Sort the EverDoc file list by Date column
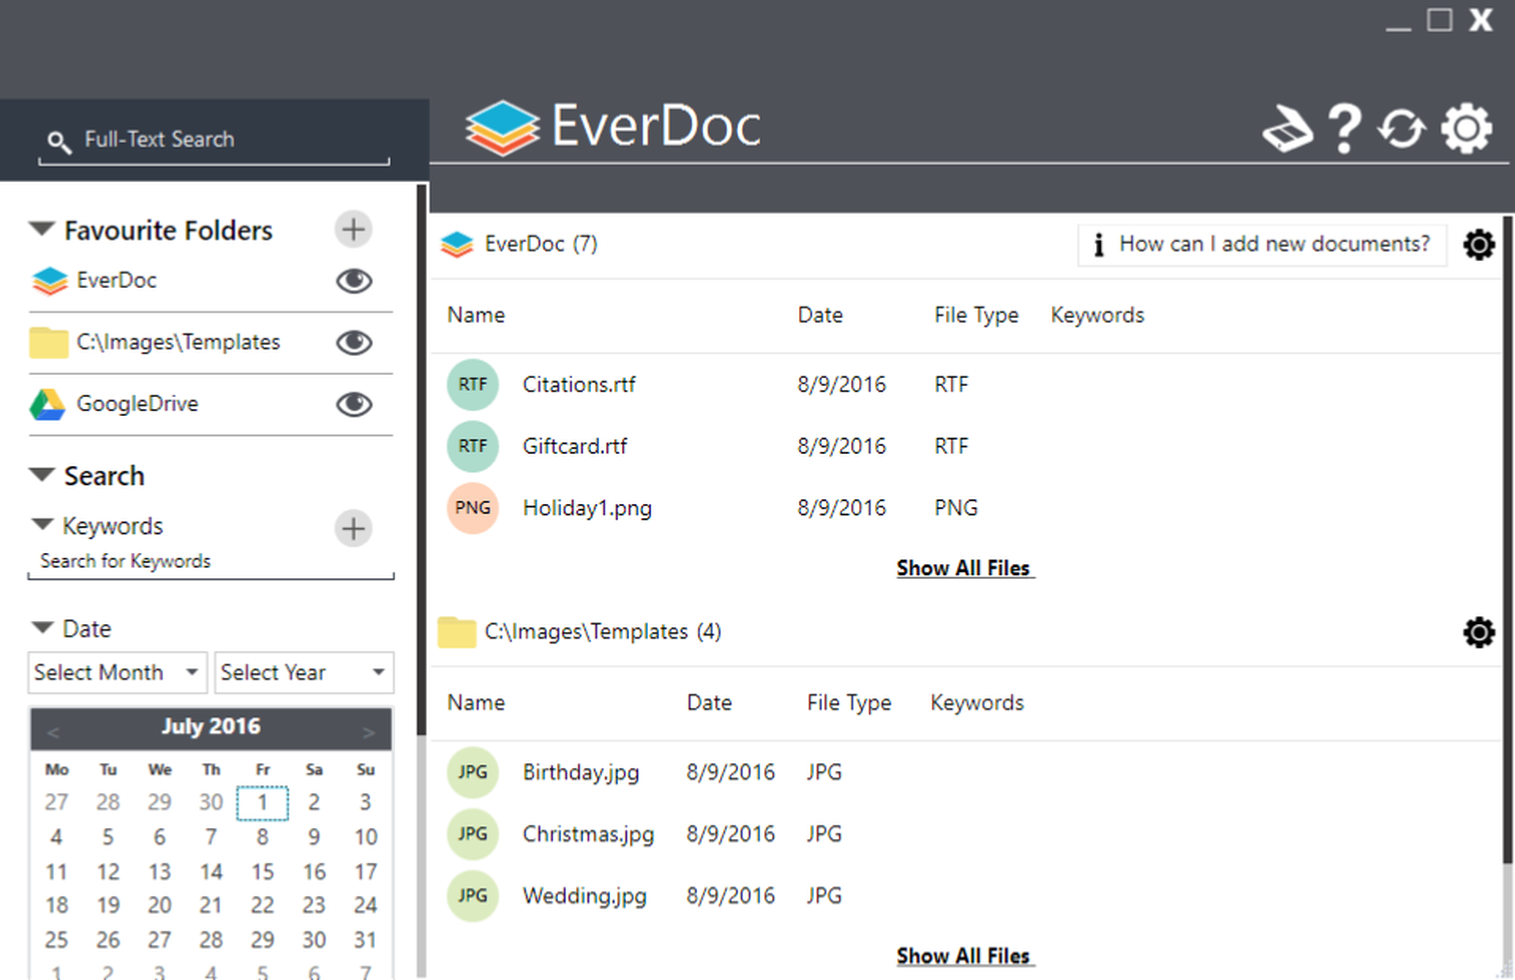Viewport: 1515px width, 980px height. (x=820, y=315)
